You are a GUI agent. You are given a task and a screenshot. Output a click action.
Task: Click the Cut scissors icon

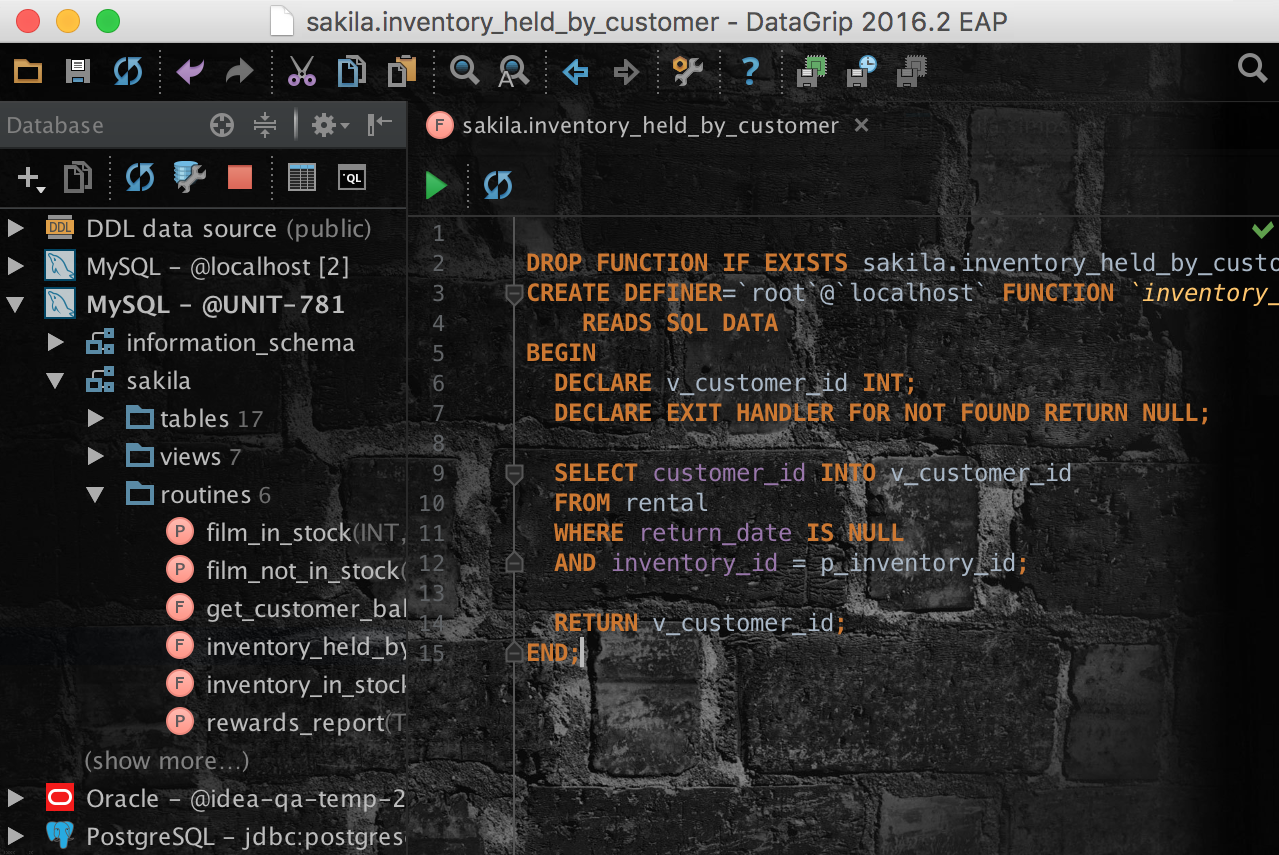[x=301, y=71]
